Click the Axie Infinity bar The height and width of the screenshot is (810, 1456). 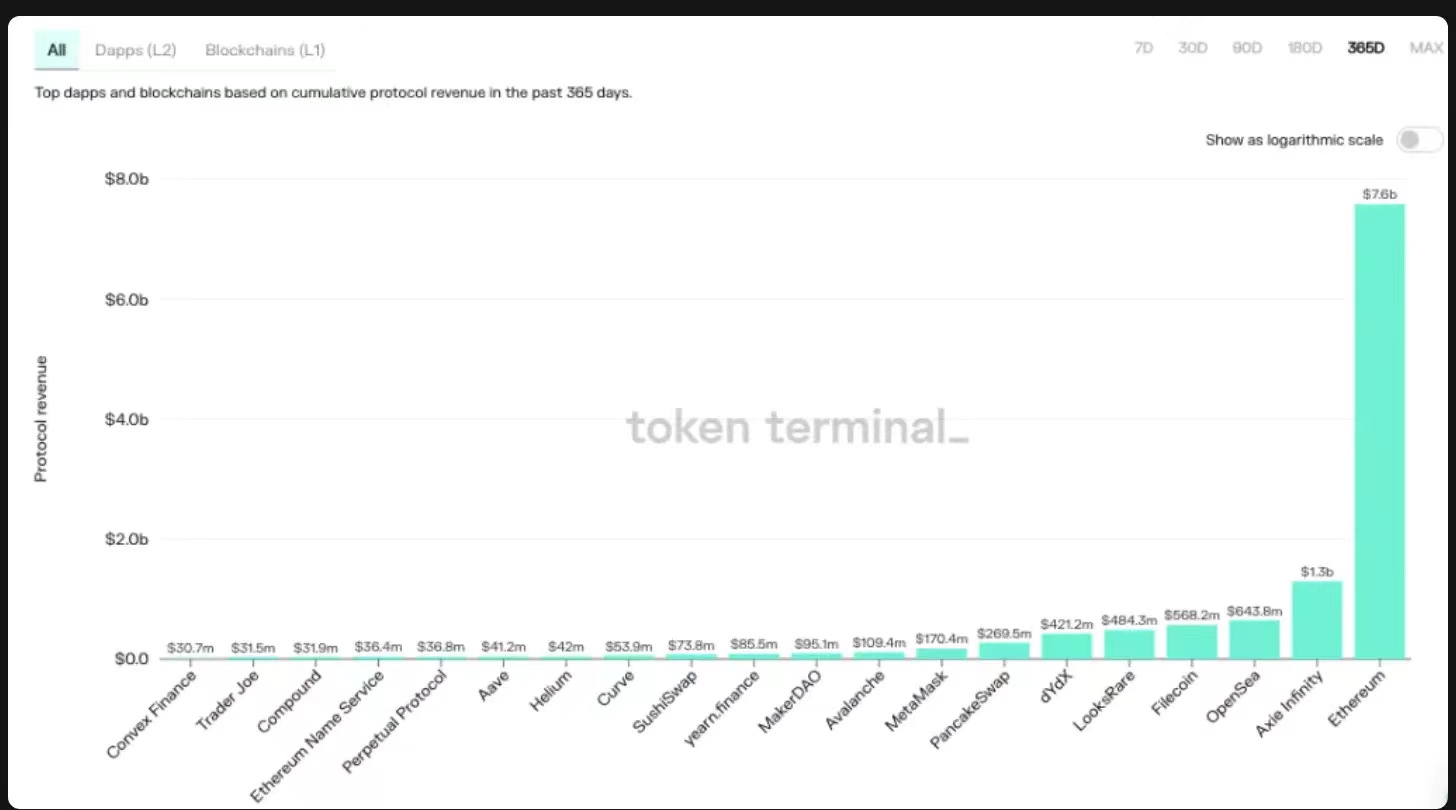pyautogui.click(x=1317, y=620)
